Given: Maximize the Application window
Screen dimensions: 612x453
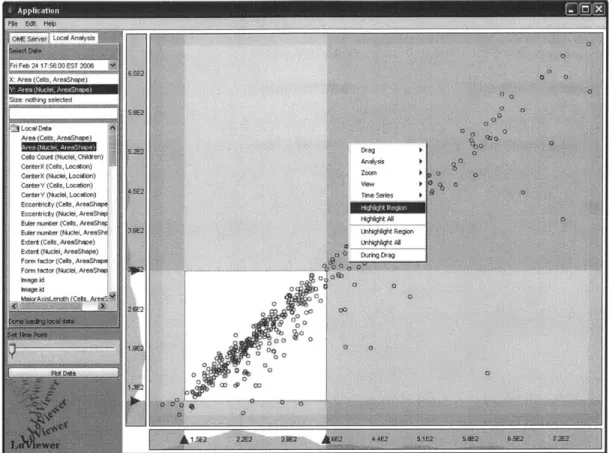Looking at the screenshot, I should point(585,9).
